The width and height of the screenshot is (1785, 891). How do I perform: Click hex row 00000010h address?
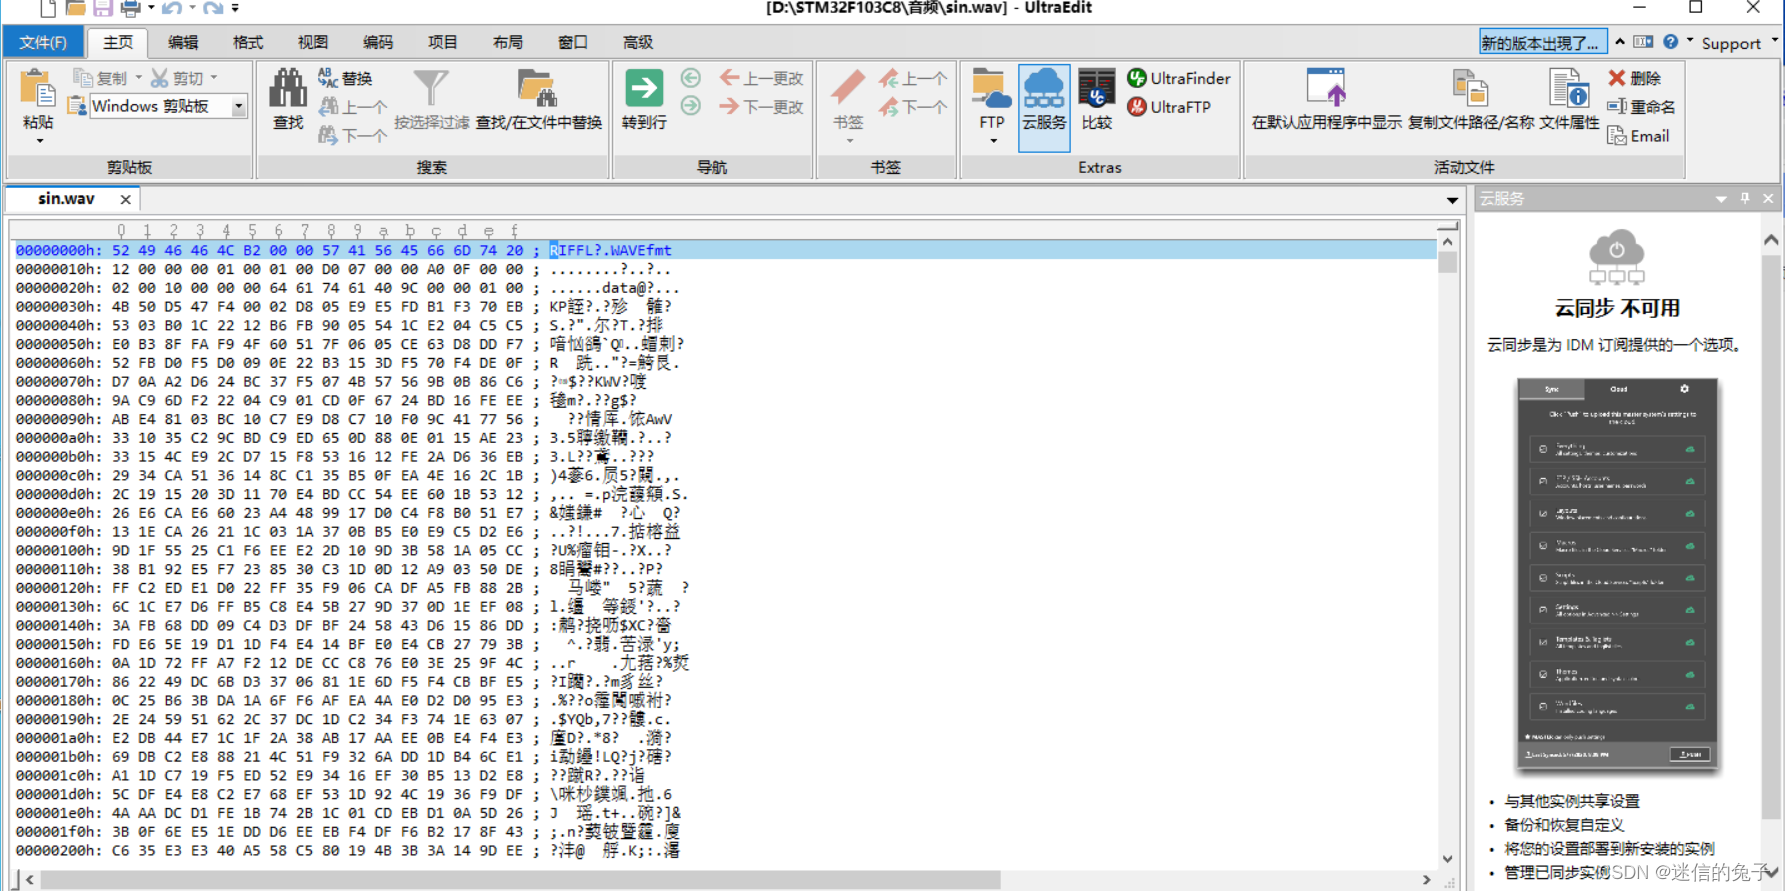(58, 269)
